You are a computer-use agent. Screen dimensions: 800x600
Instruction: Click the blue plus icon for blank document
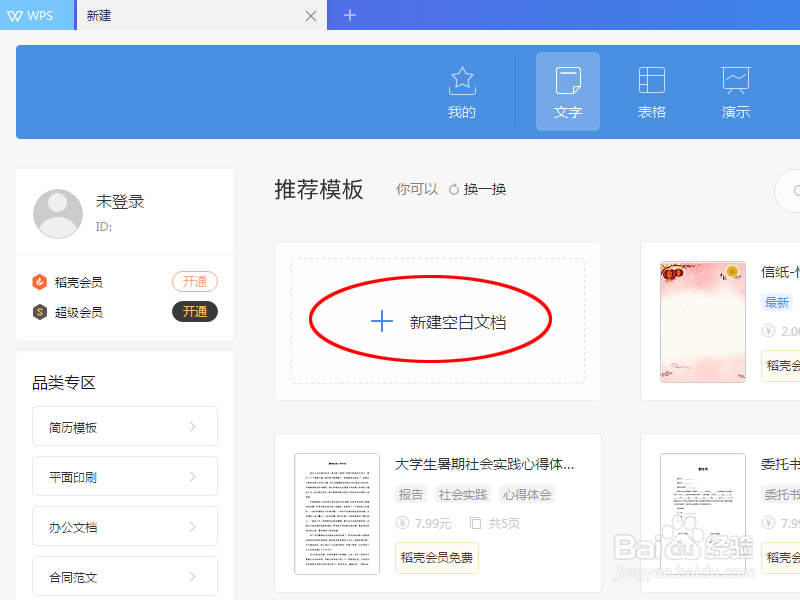click(382, 321)
